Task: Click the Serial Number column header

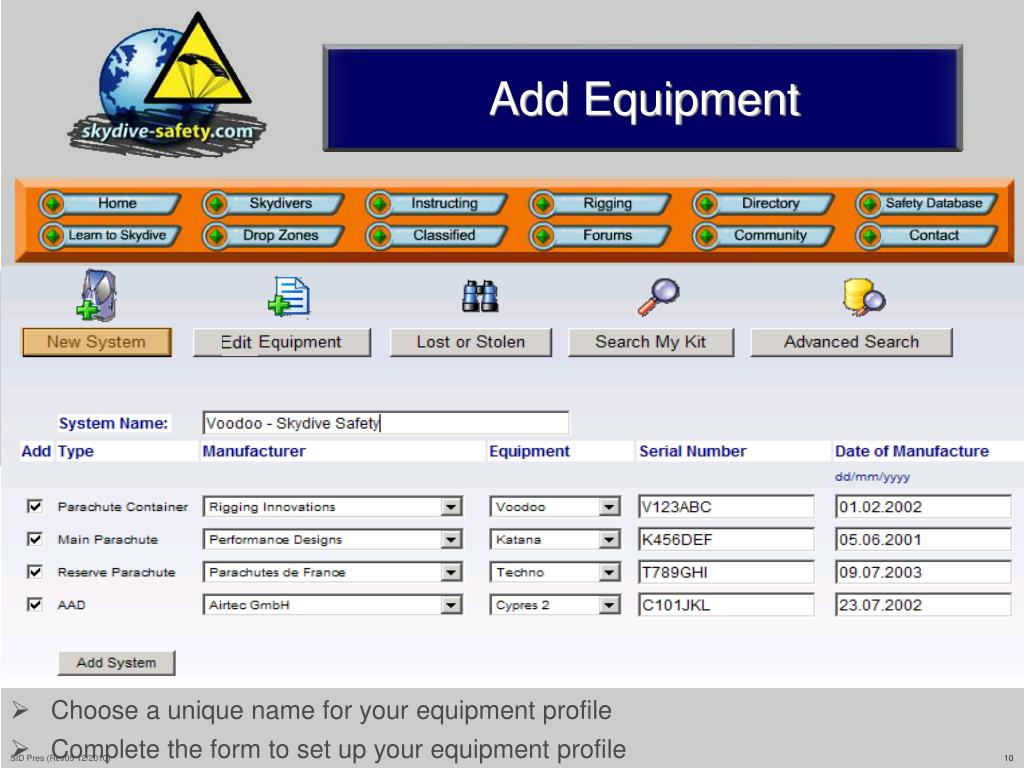Action: coord(693,451)
